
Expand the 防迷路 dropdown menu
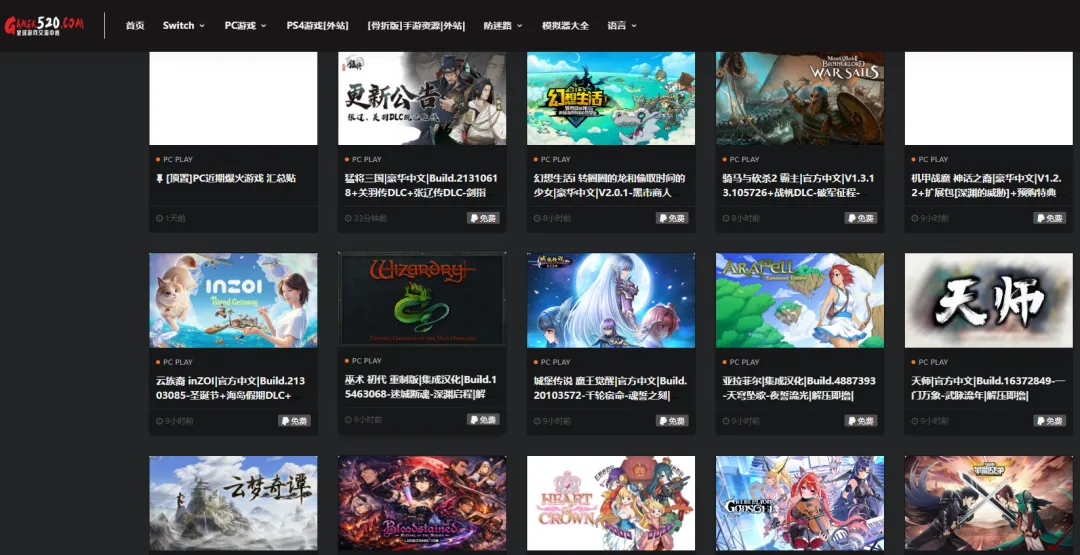point(503,25)
